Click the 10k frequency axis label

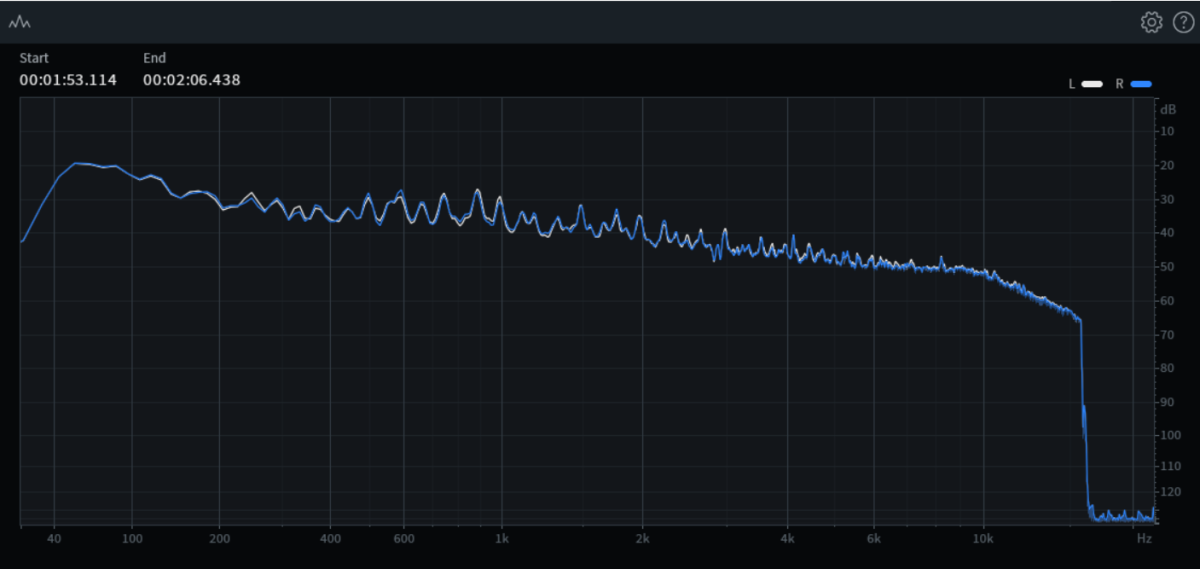pyautogui.click(x=983, y=538)
